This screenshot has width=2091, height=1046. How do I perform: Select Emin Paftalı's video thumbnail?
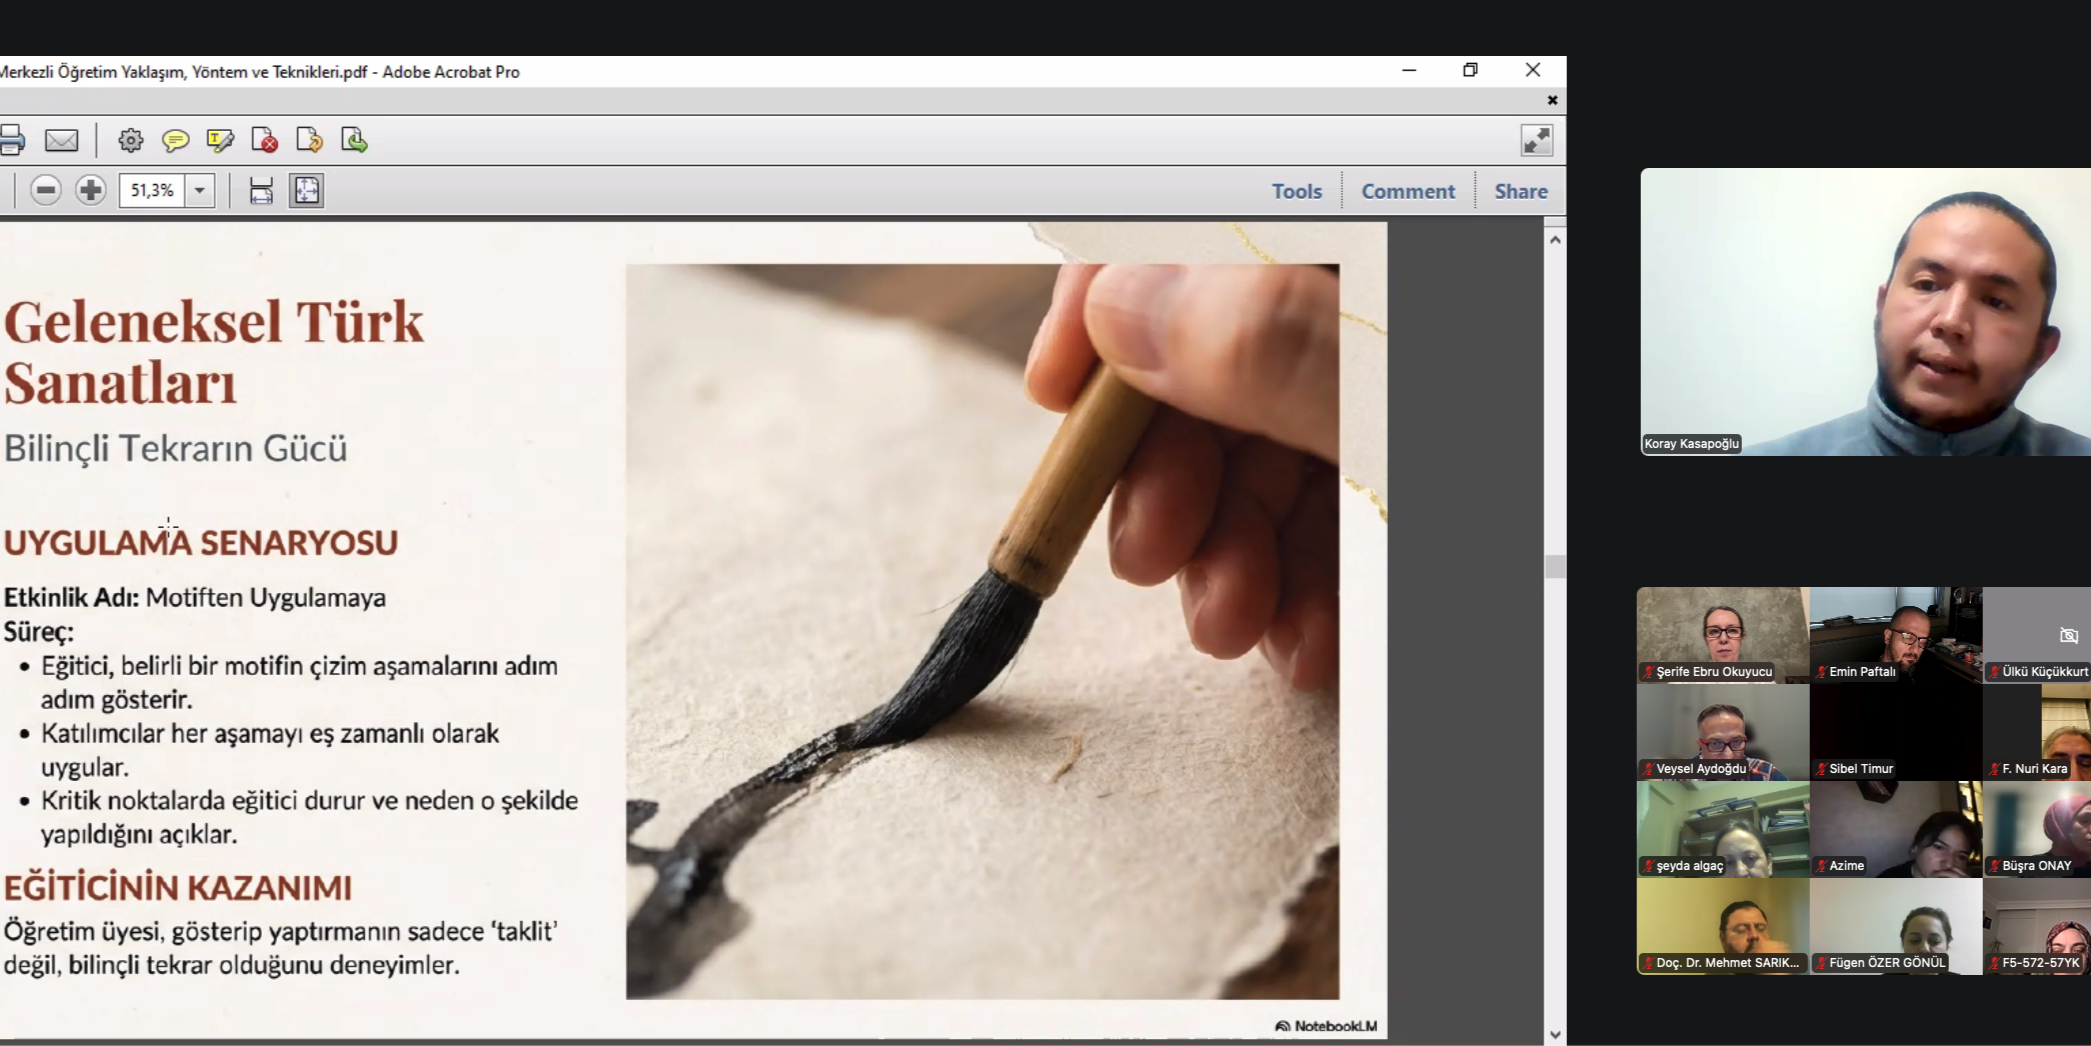[x=1895, y=634]
